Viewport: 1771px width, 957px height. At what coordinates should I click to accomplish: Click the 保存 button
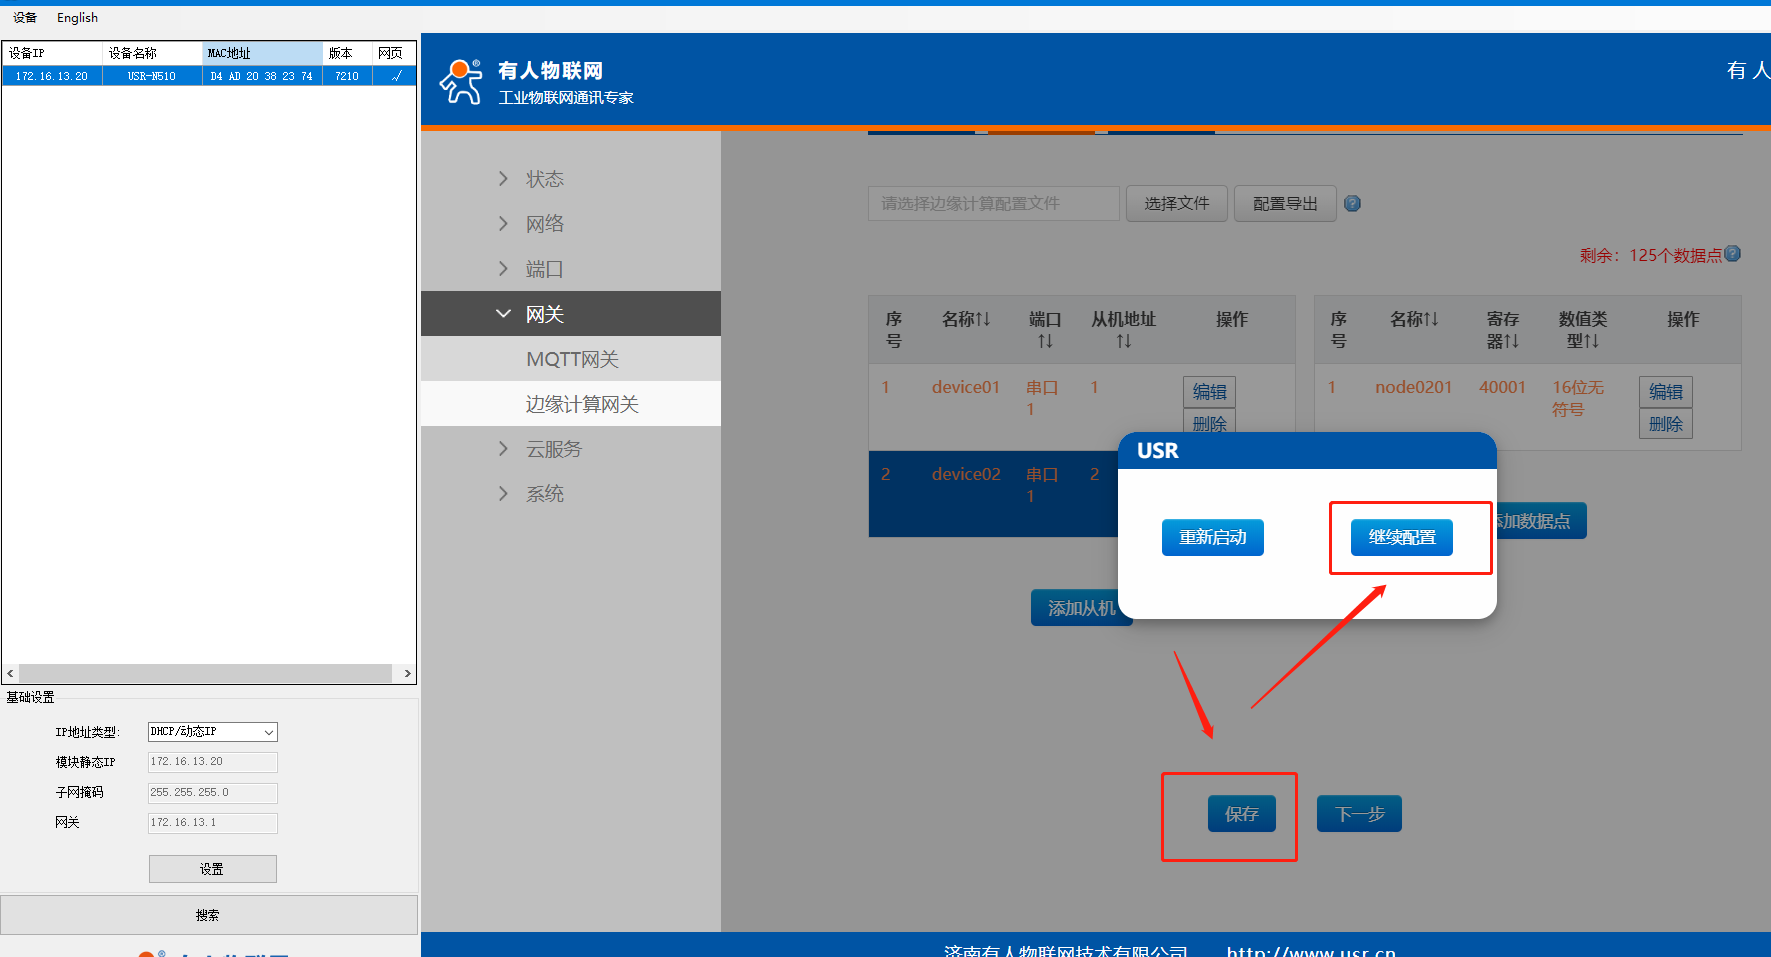coord(1241,814)
